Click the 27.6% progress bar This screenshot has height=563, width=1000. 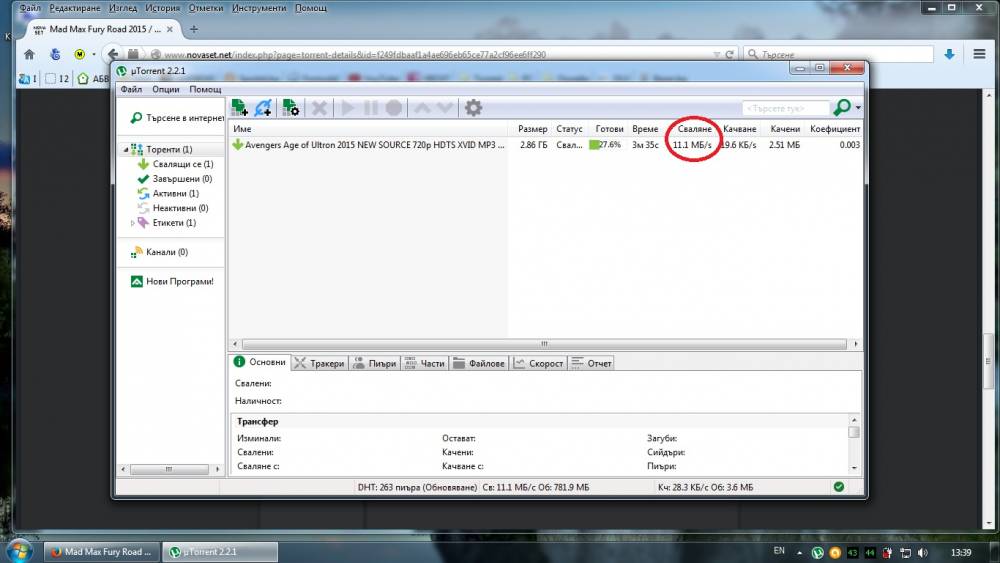605,145
